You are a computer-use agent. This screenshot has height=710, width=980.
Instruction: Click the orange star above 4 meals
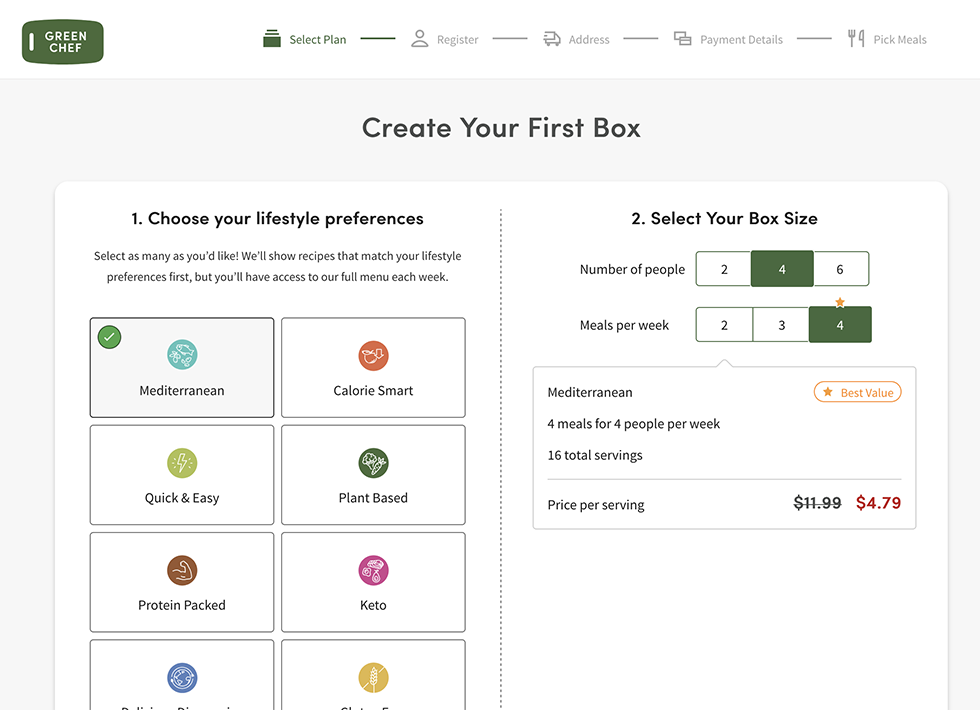pos(840,302)
